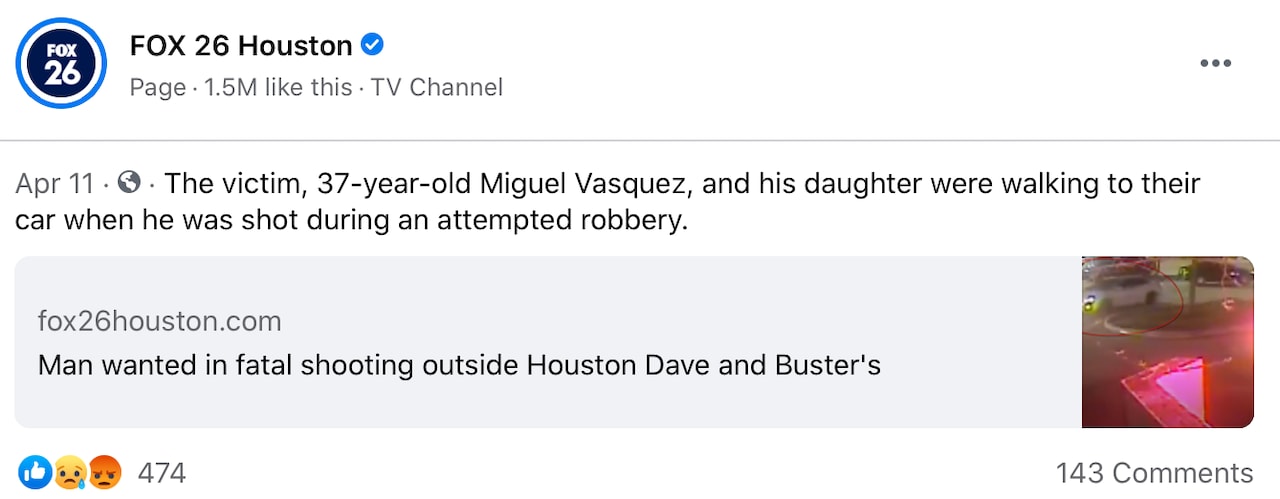View the 143 Comments
Viewport: 1280px width, 499px height.
pos(1154,472)
